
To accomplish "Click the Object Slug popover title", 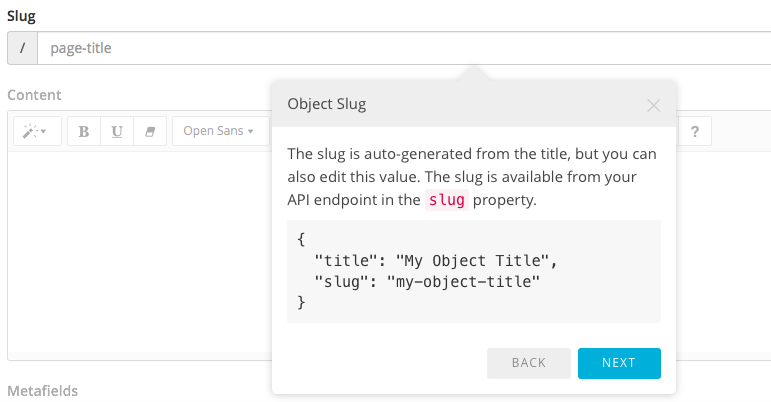I will click(326, 104).
